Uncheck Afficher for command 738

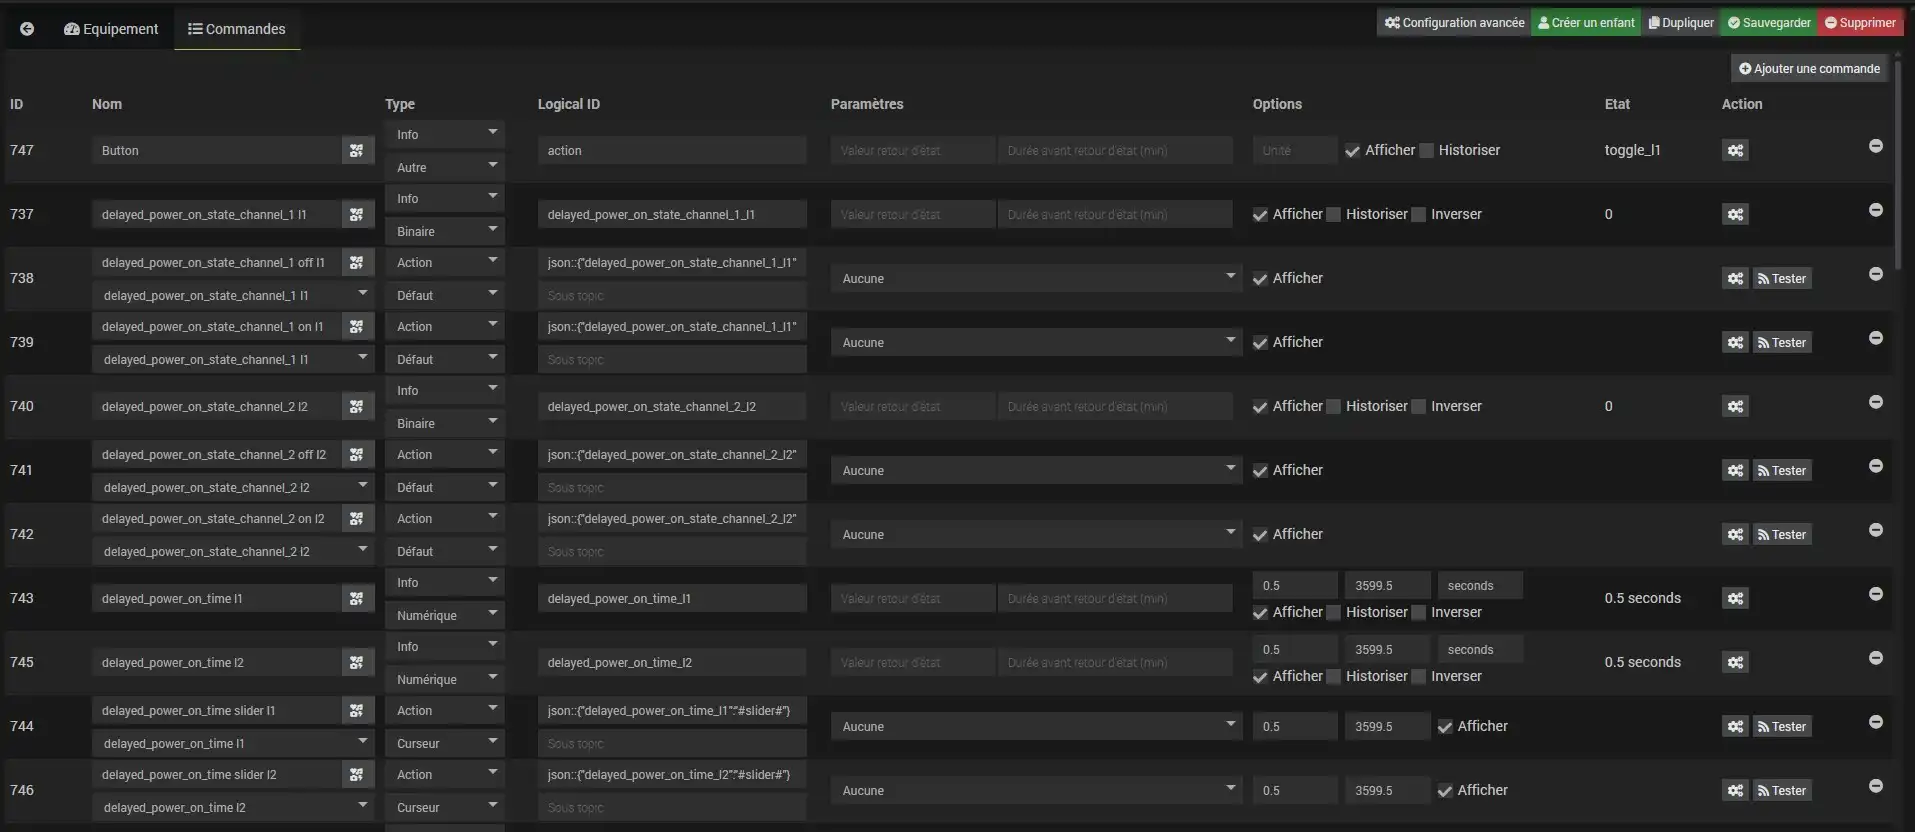point(1260,279)
